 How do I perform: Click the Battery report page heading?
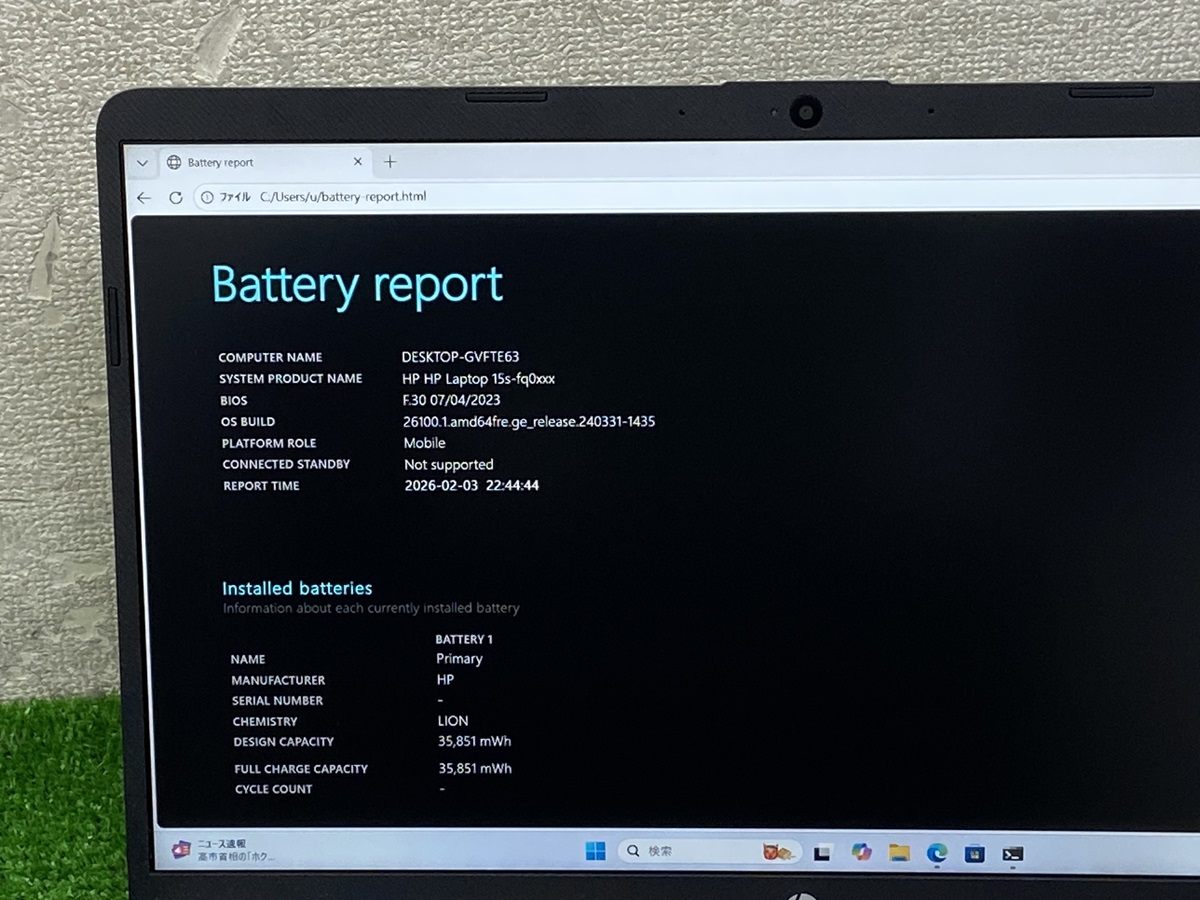point(357,284)
